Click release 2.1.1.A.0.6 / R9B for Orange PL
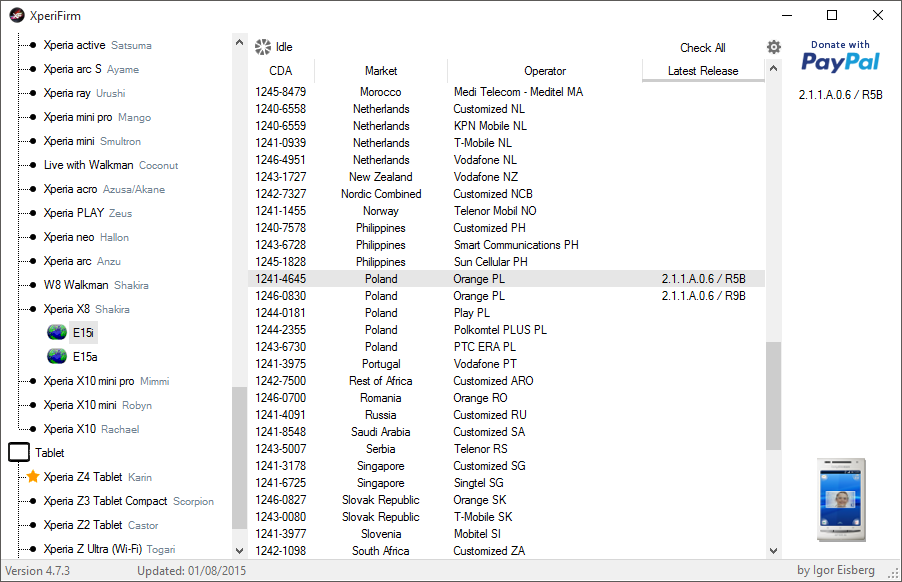This screenshot has width=902, height=582. (x=704, y=296)
